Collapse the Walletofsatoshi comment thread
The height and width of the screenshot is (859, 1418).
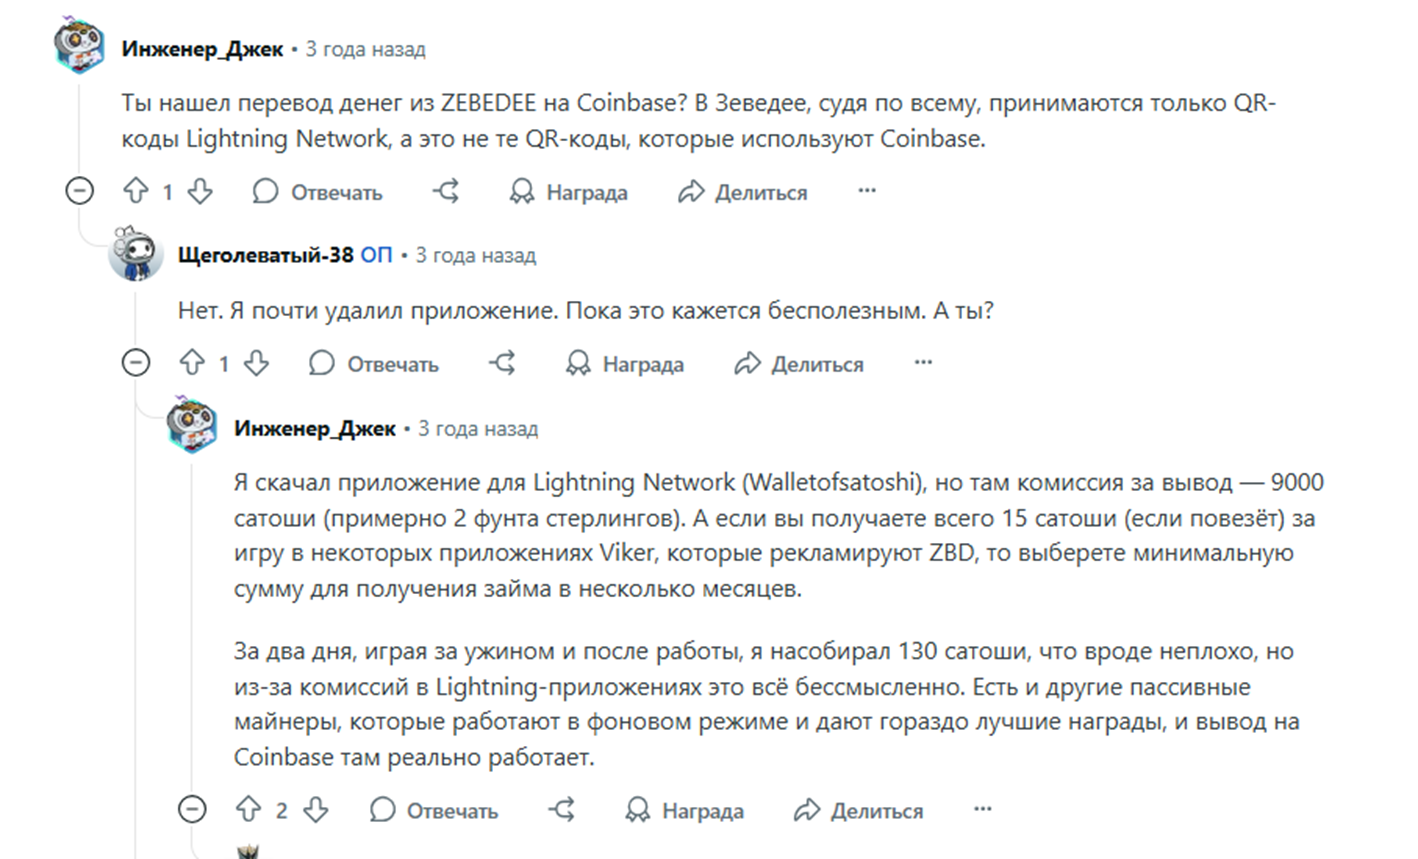pos(192,808)
